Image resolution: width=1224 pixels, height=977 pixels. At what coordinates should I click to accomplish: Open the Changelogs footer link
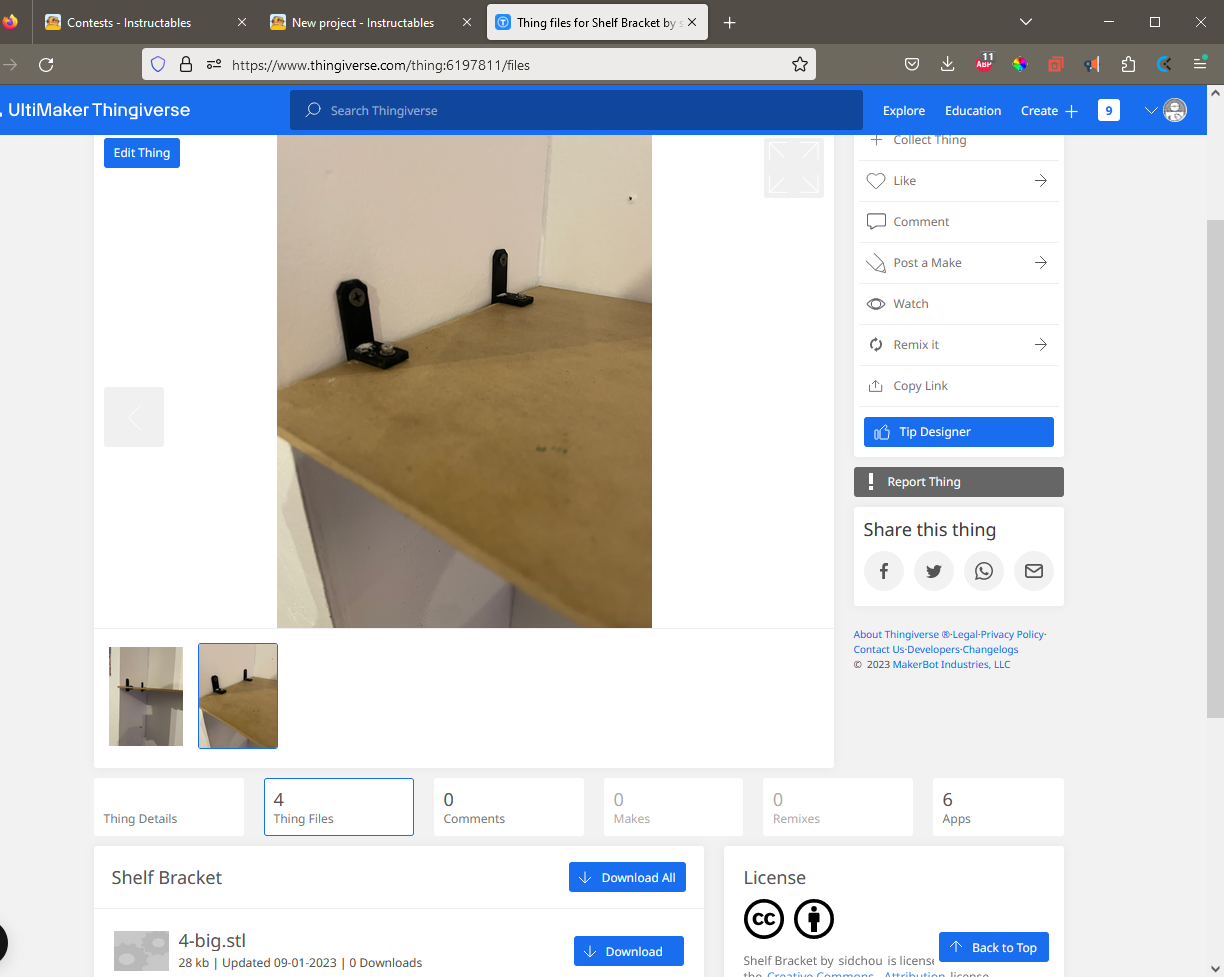990,650
